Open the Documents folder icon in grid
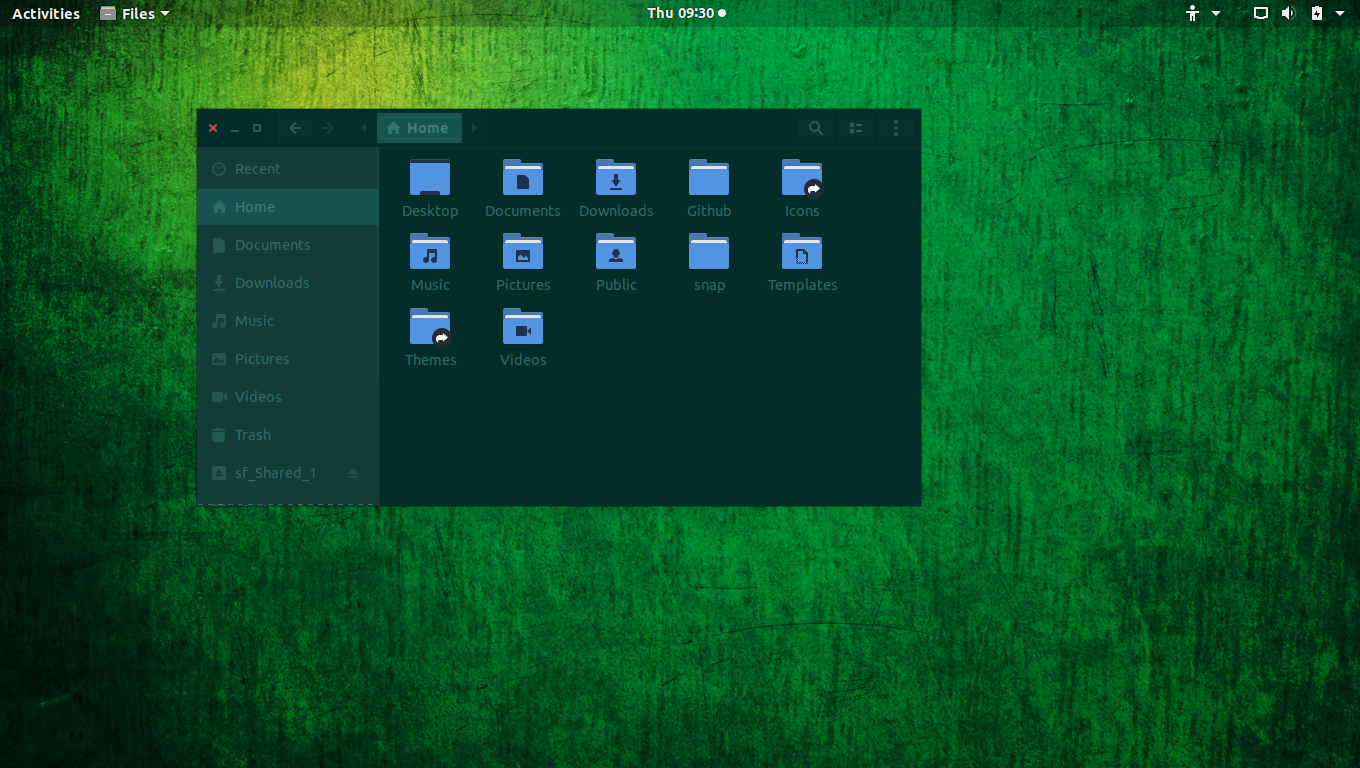The height and width of the screenshot is (768, 1360). [523, 178]
